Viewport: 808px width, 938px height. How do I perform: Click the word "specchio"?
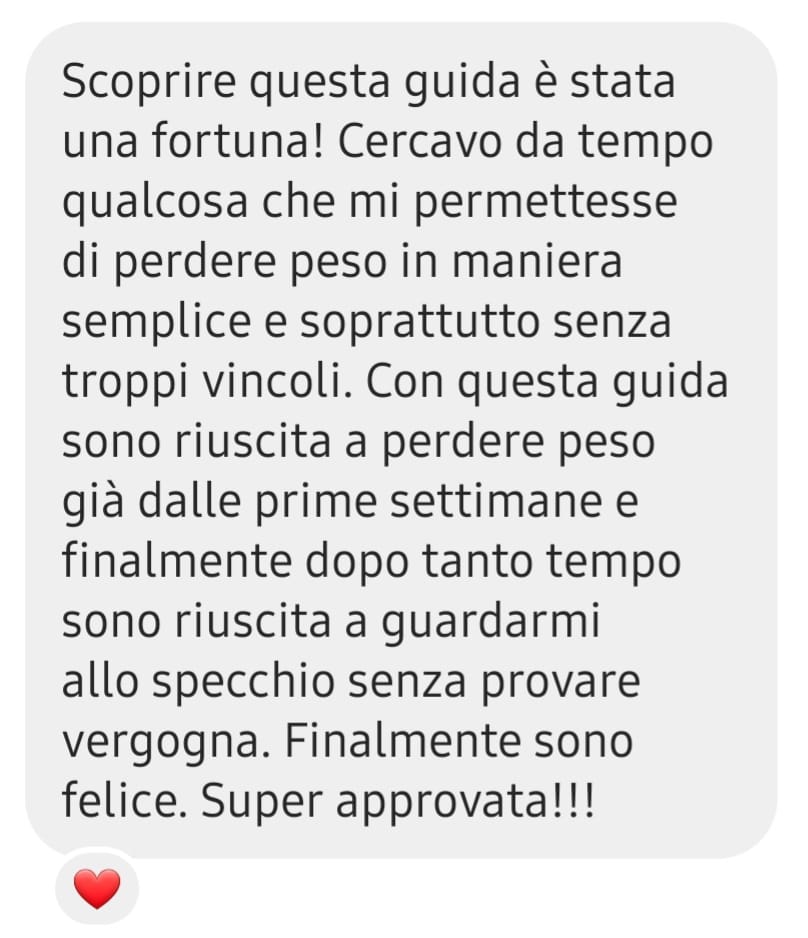[243, 681]
